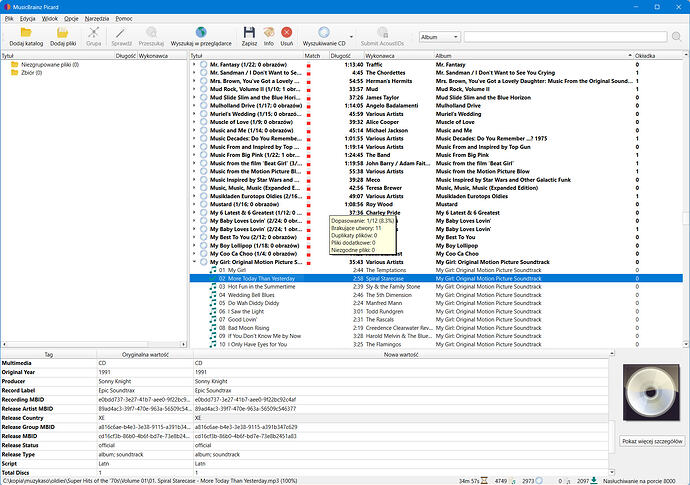Expand the Mud Rock, Volume II album

(194, 89)
